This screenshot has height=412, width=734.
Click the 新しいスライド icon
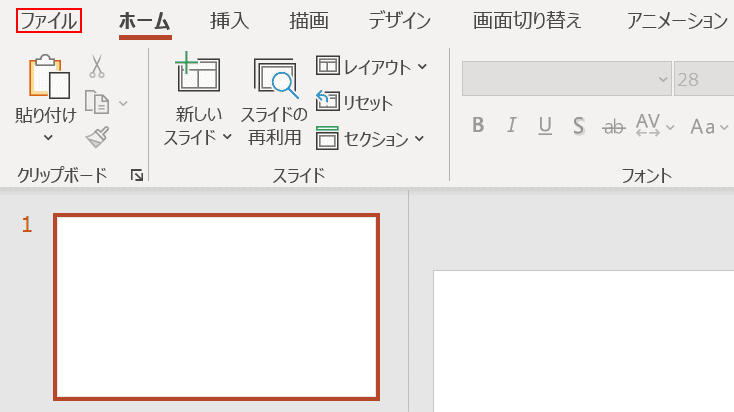[198, 71]
